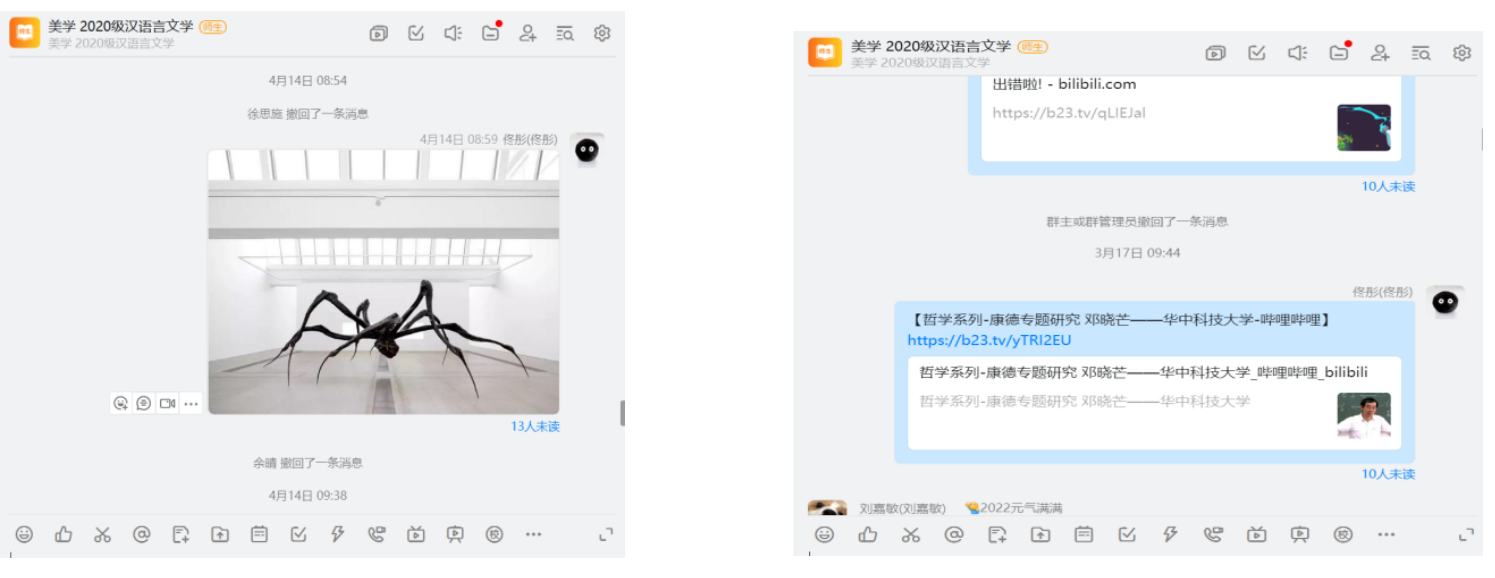The width and height of the screenshot is (1495, 578).
Task: Open group settings gear in right chat
Action: [x=1462, y=53]
